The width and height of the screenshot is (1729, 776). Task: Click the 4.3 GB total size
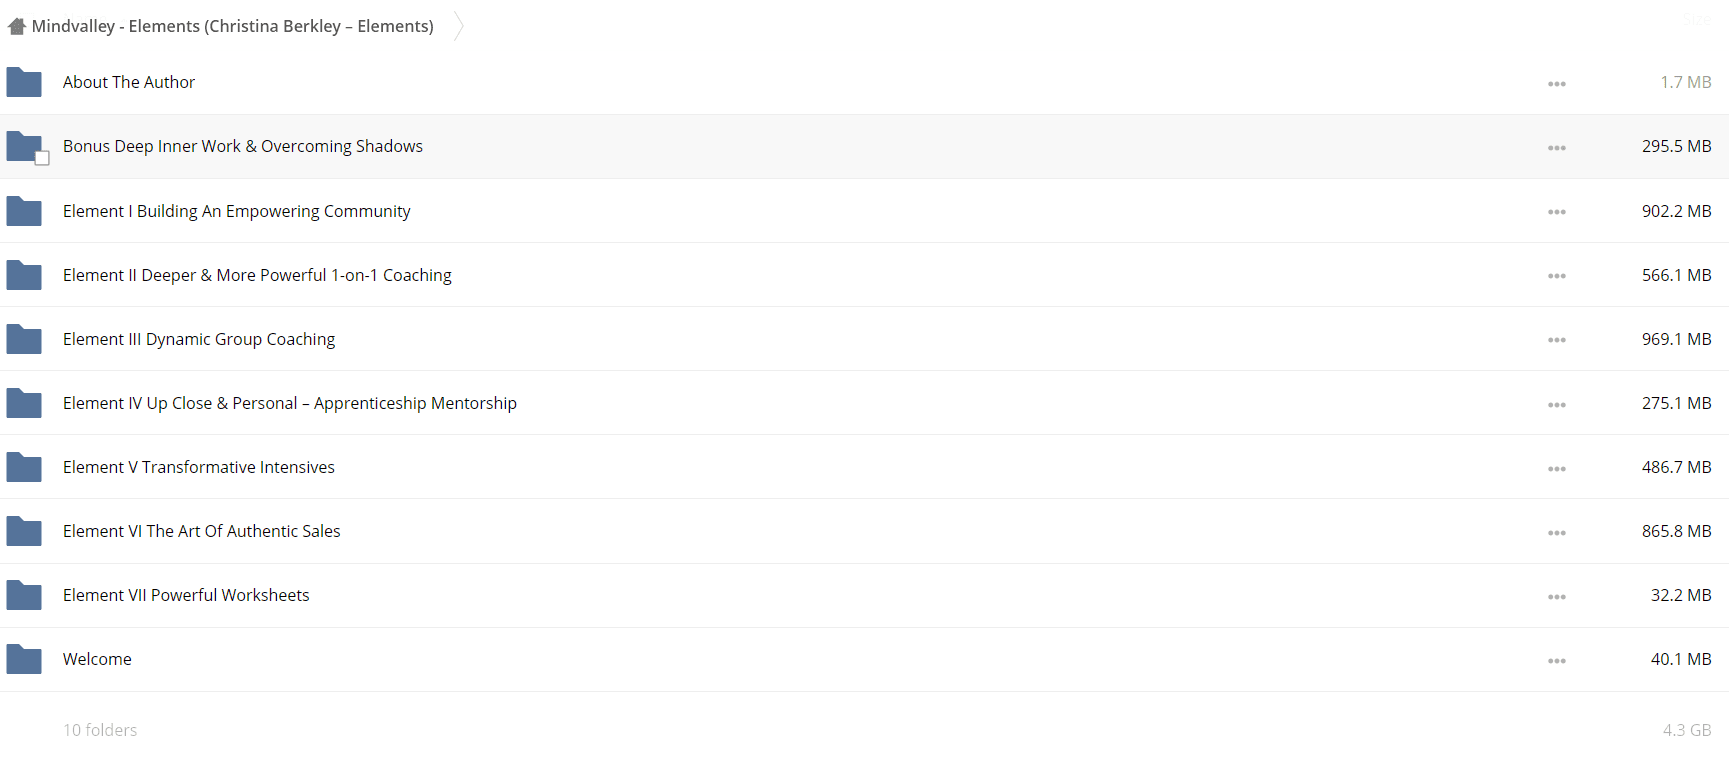pyautogui.click(x=1687, y=730)
